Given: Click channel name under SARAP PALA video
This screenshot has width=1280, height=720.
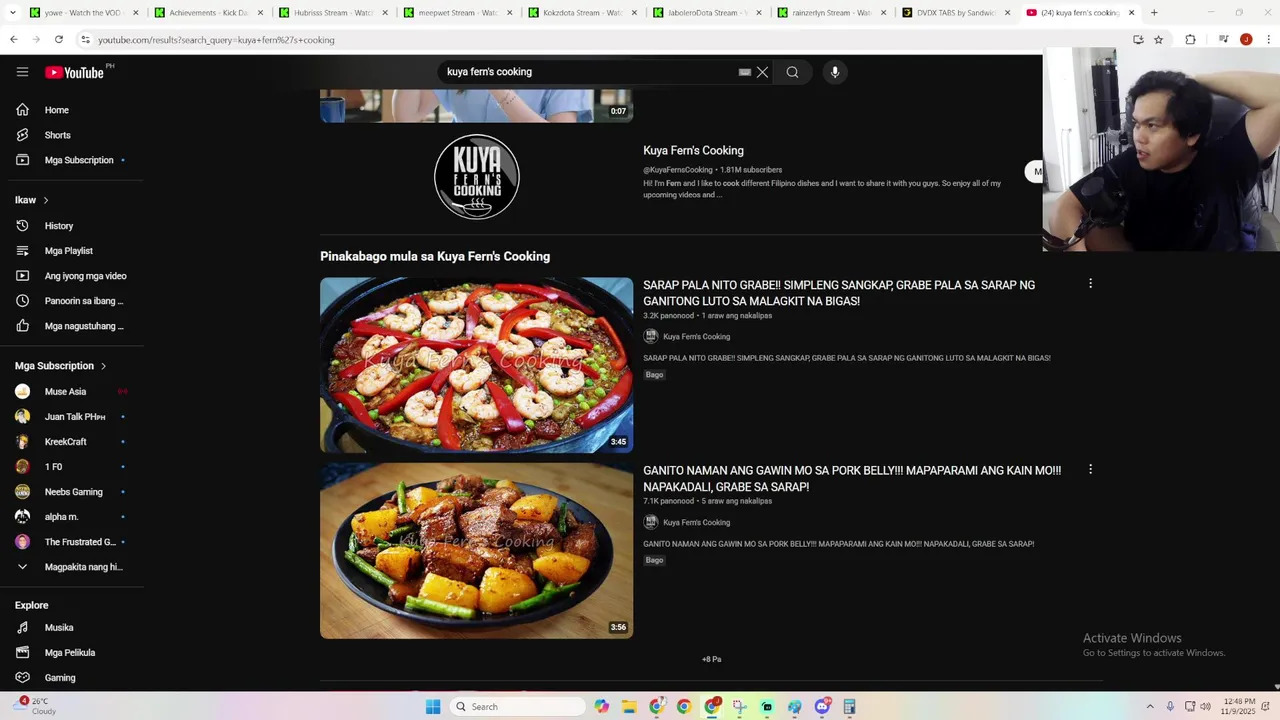Looking at the screenshot, I should click(696, 337).
